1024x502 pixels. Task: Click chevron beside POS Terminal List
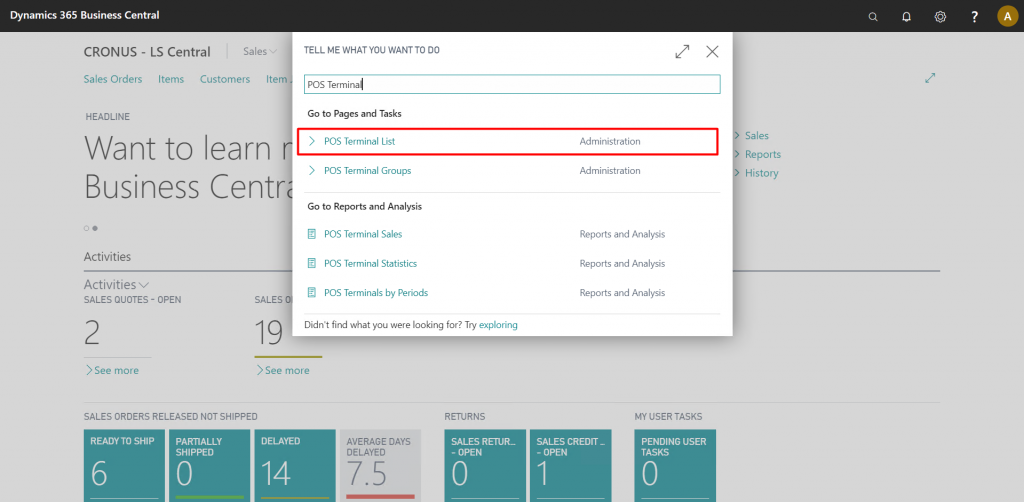tap(312, 141)
